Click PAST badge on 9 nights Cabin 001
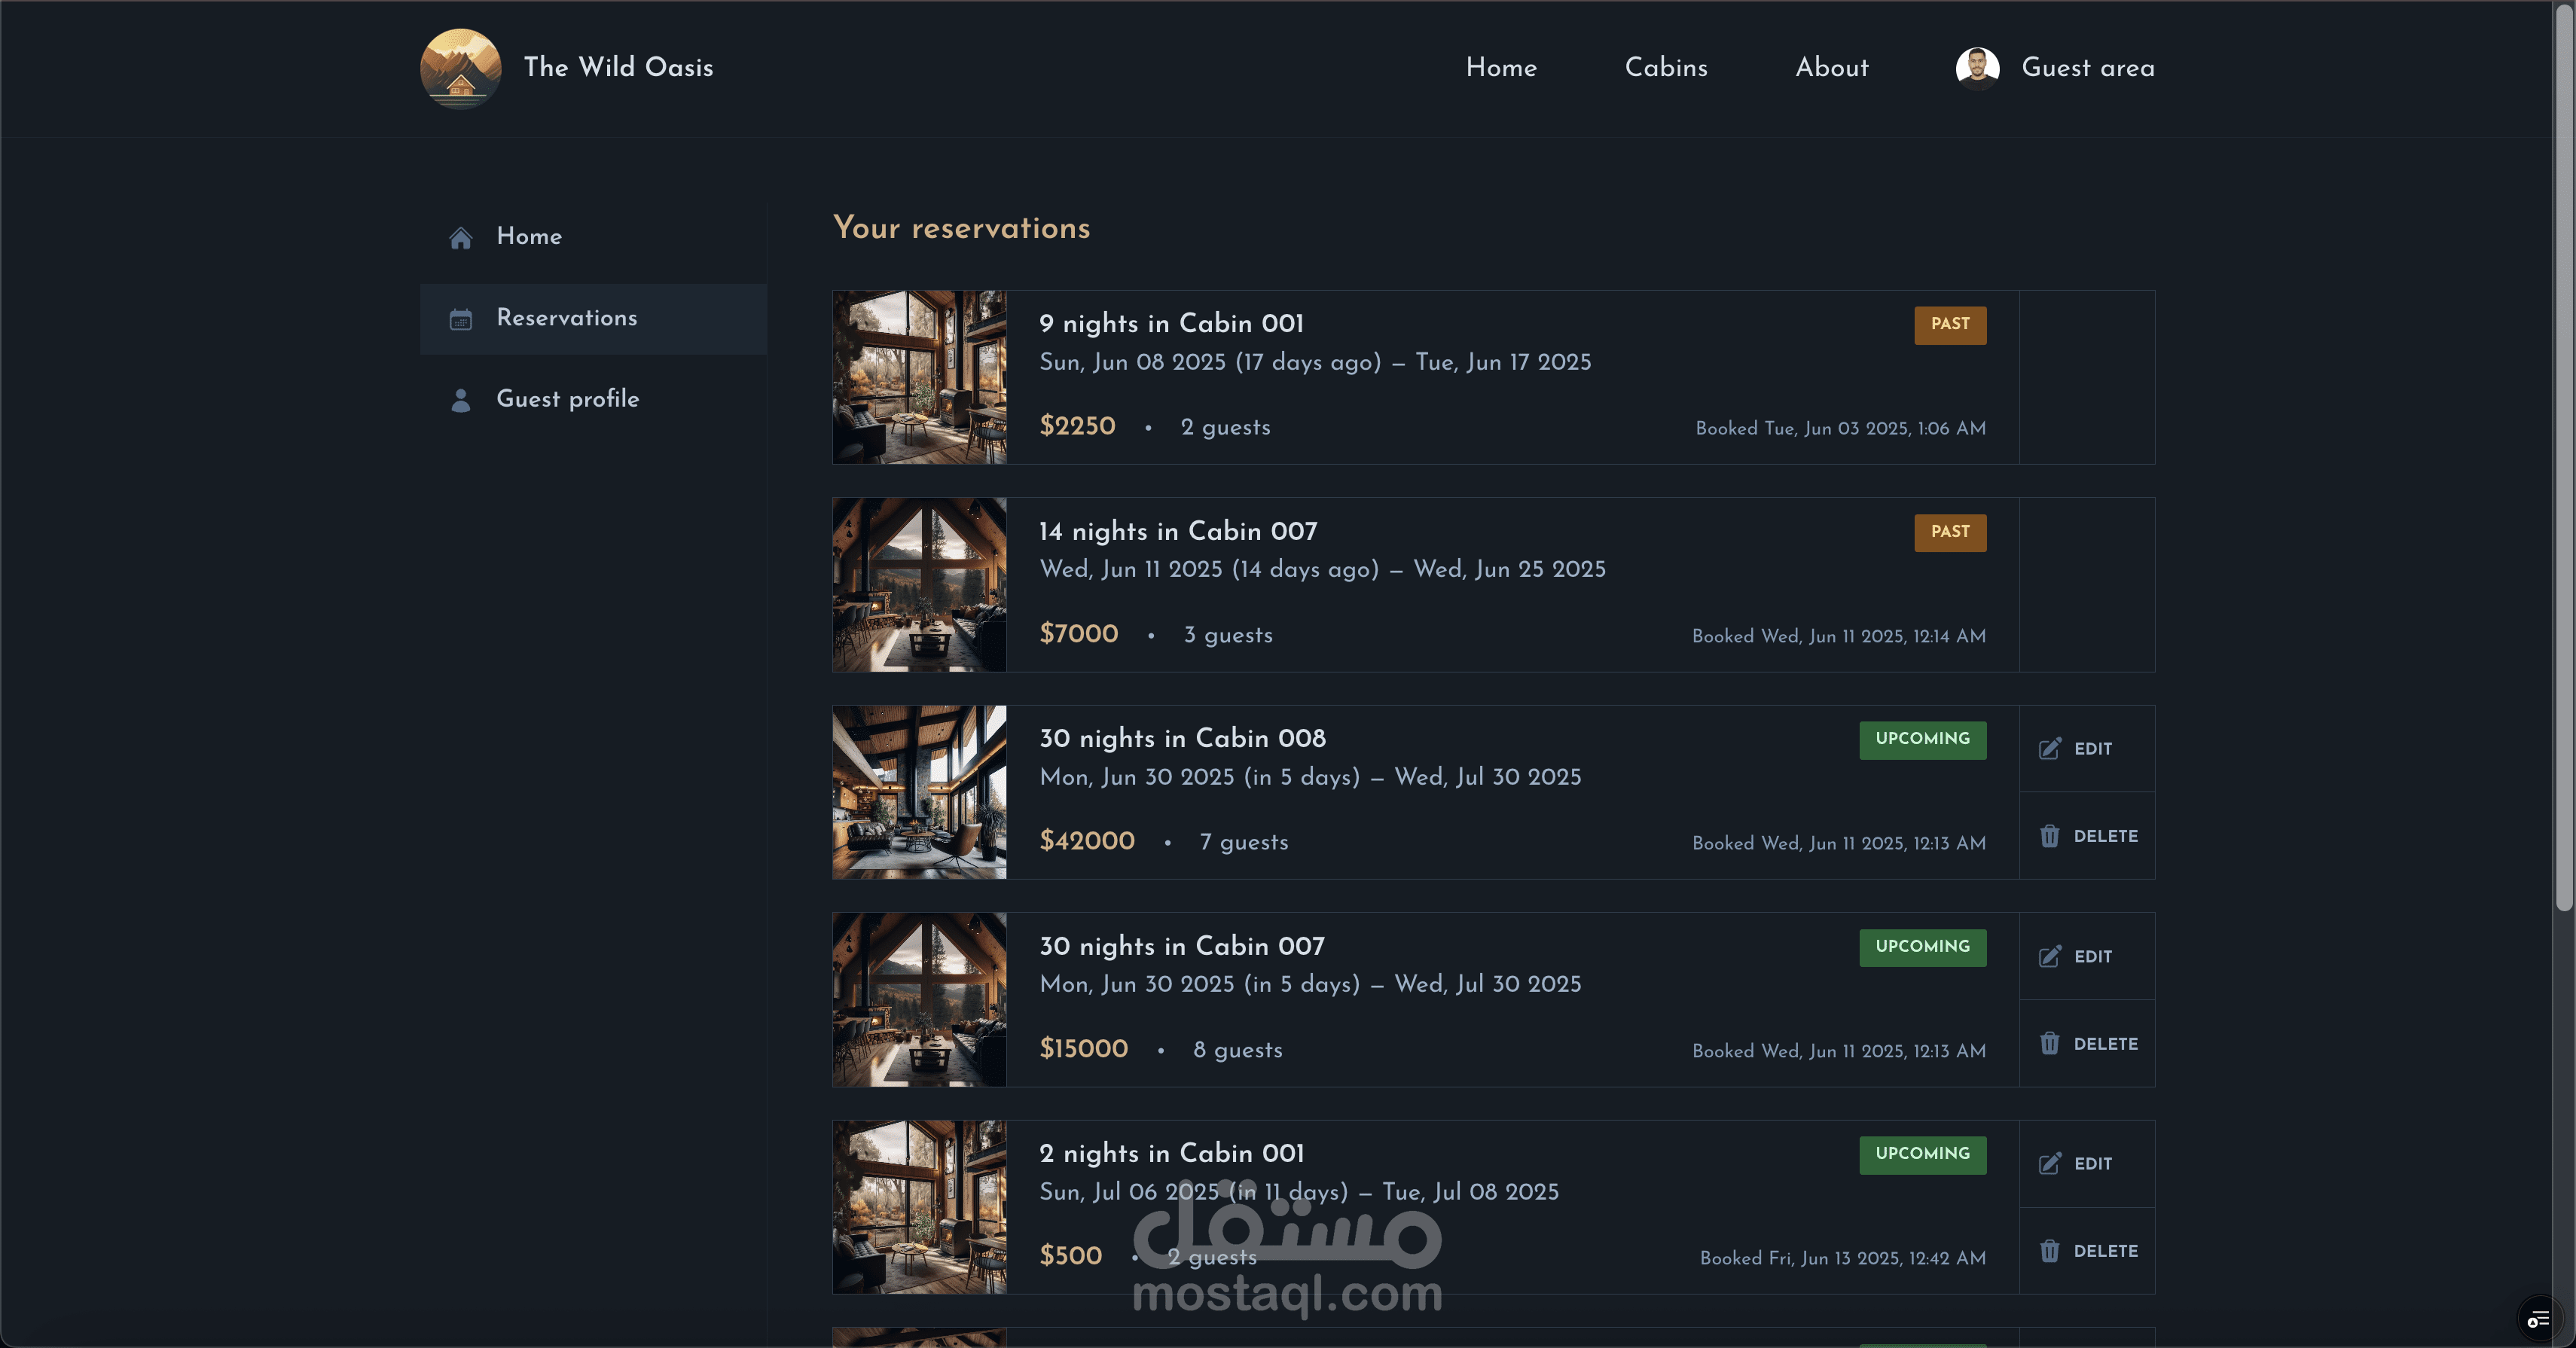 1950,325
